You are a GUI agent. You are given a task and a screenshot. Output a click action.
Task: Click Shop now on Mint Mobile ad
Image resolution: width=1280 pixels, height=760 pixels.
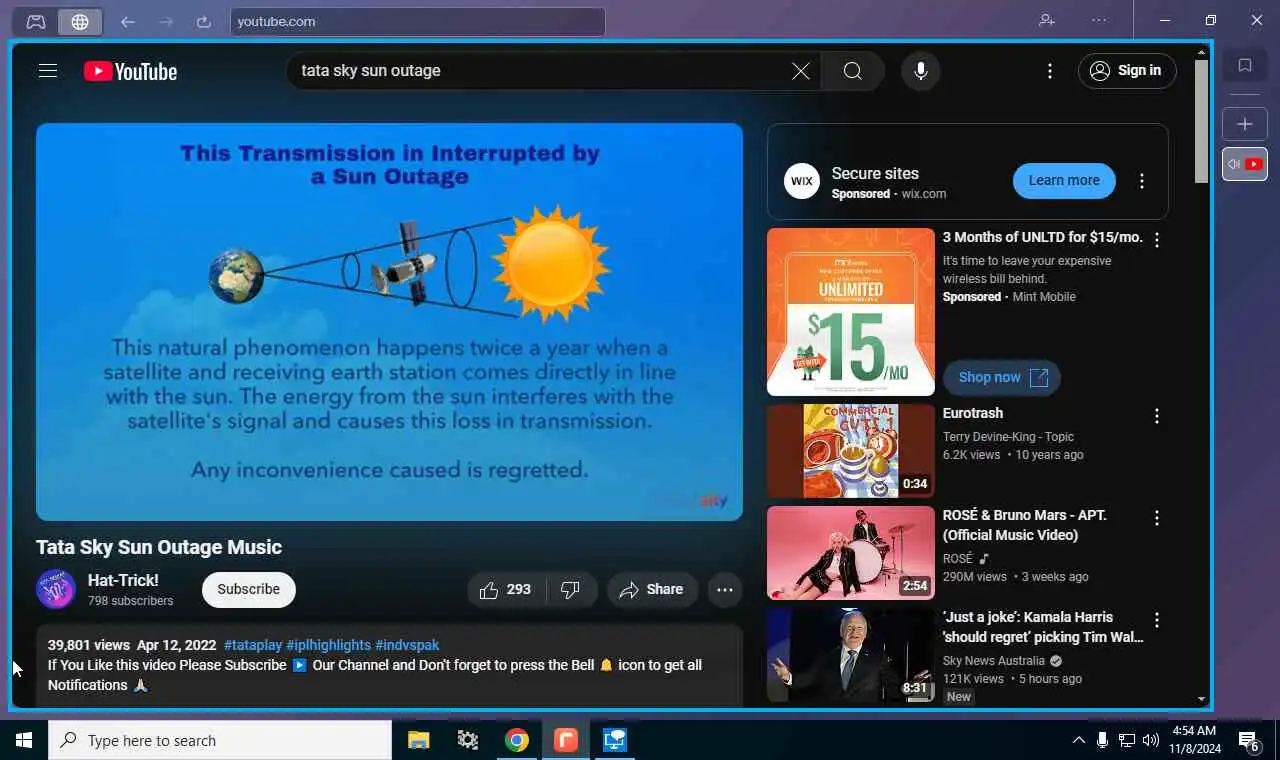pyautogui.click(x=1002, y=377)
